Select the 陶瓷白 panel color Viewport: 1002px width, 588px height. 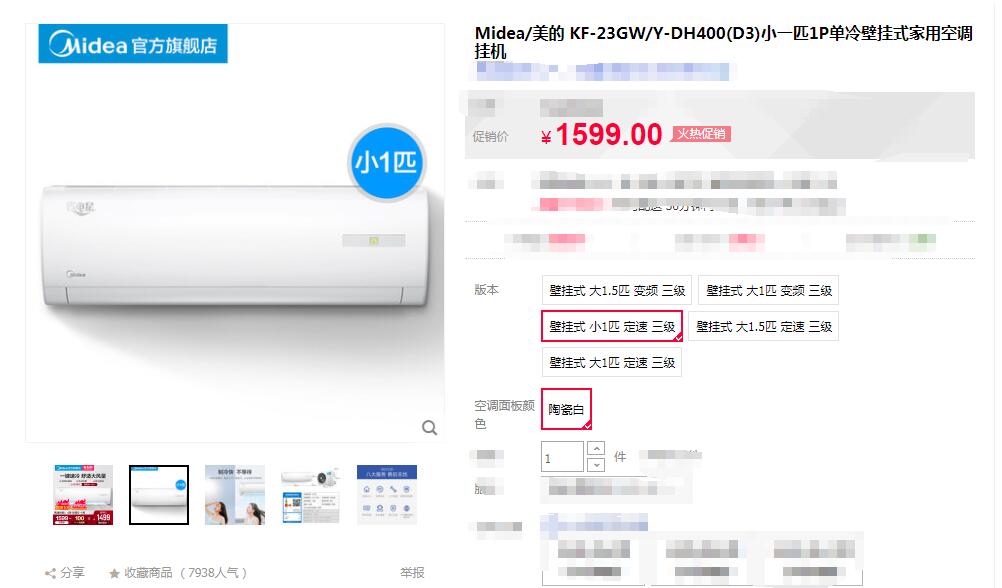[566, 409]
